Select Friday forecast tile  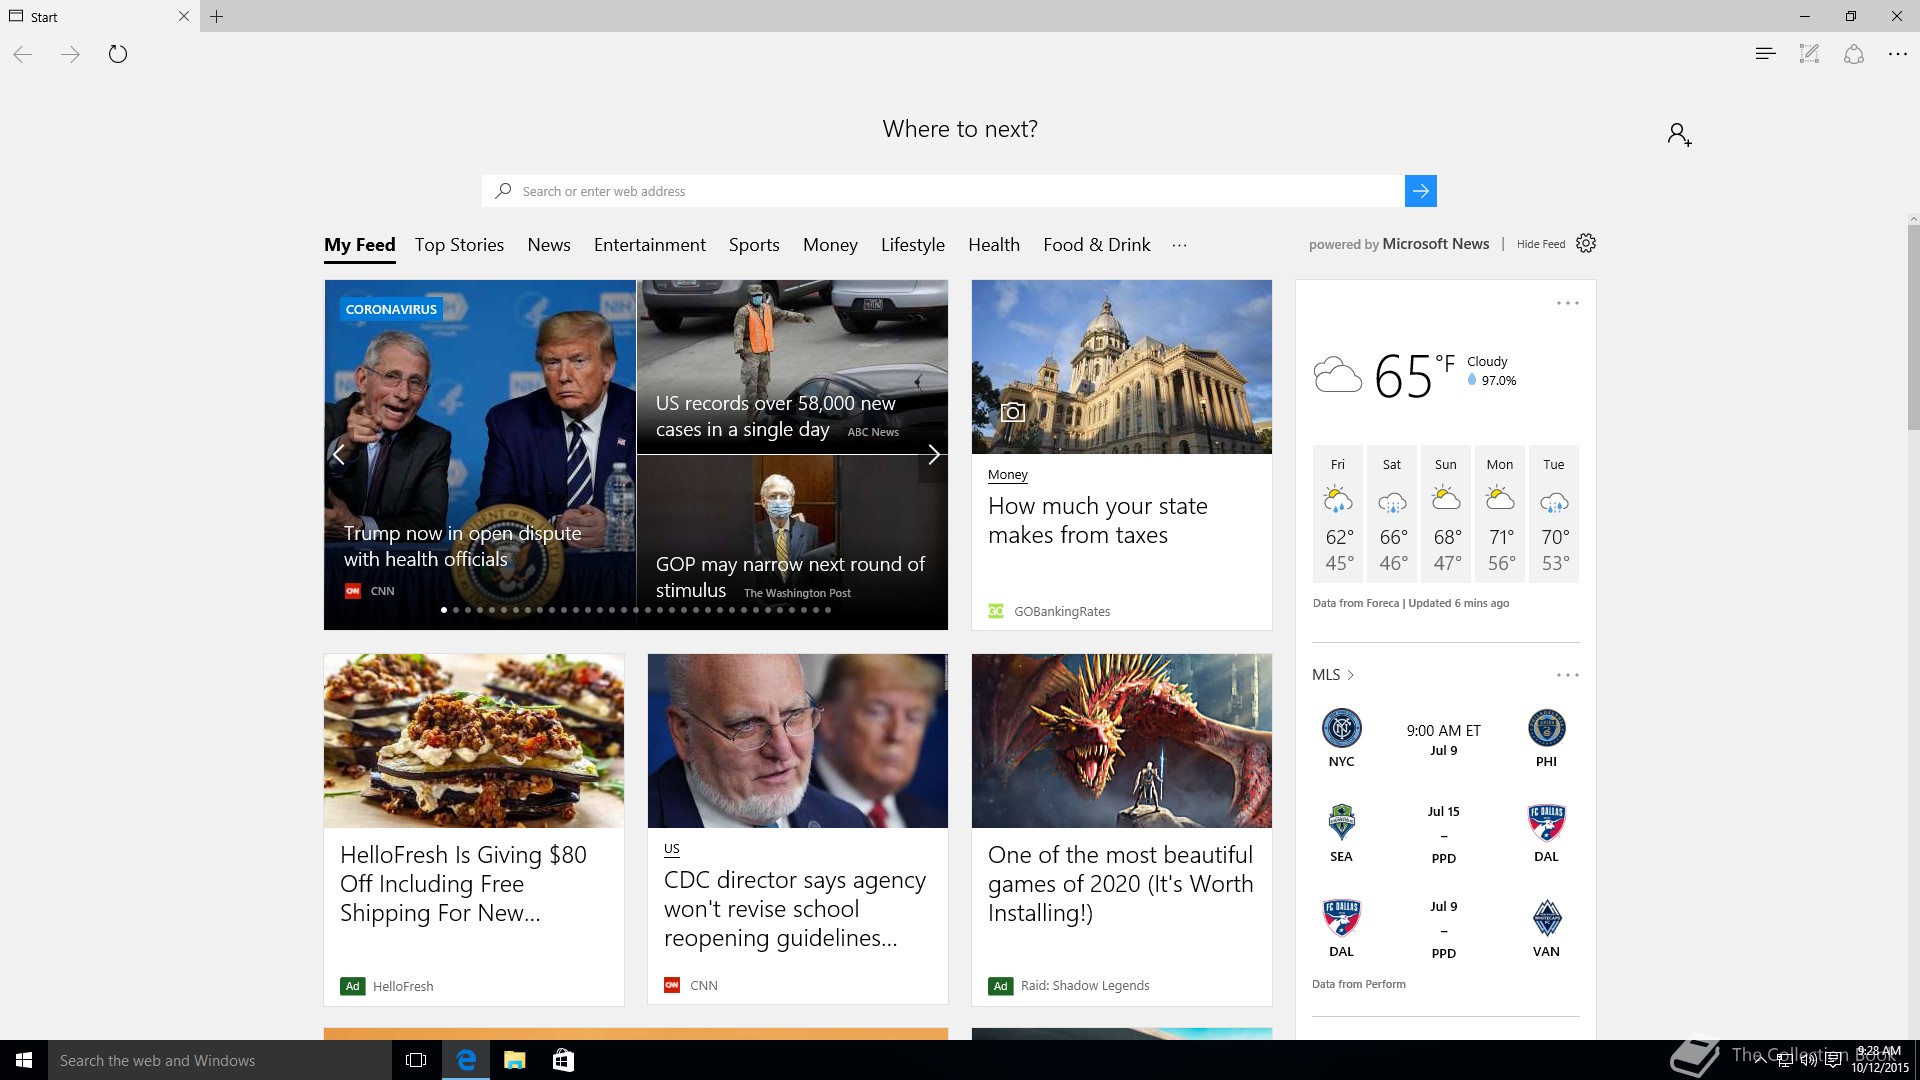1338,514
